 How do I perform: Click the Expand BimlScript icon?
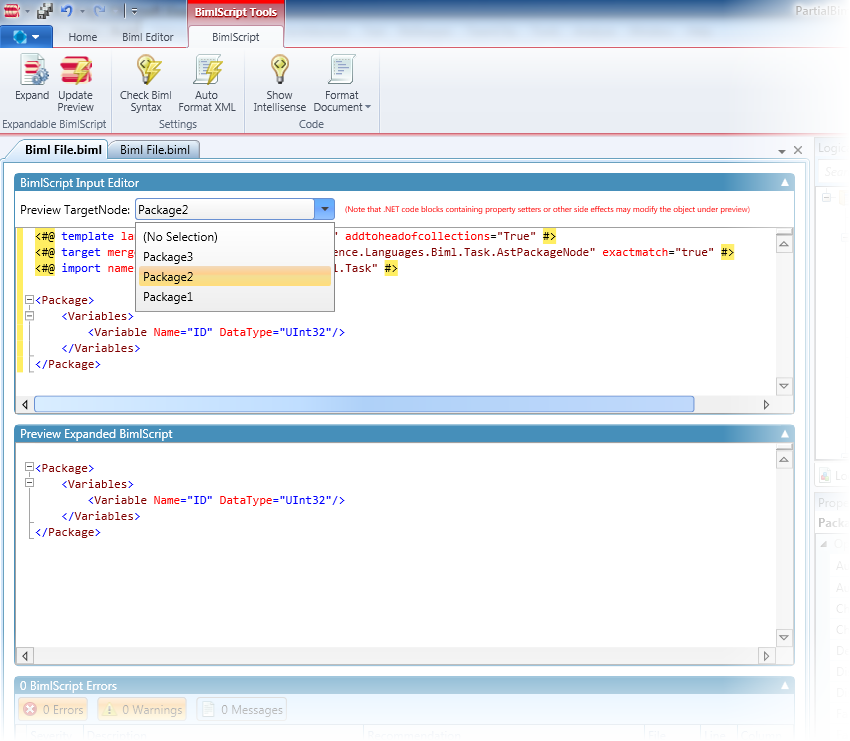[33, 77]
